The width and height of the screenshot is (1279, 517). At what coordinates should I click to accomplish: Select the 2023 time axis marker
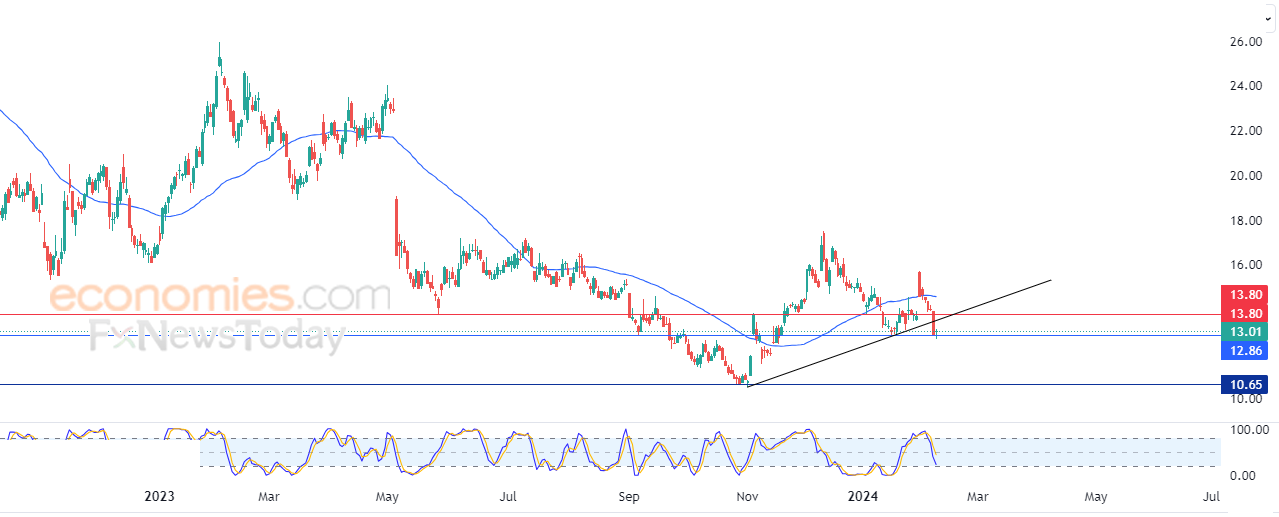coord(159,496)
